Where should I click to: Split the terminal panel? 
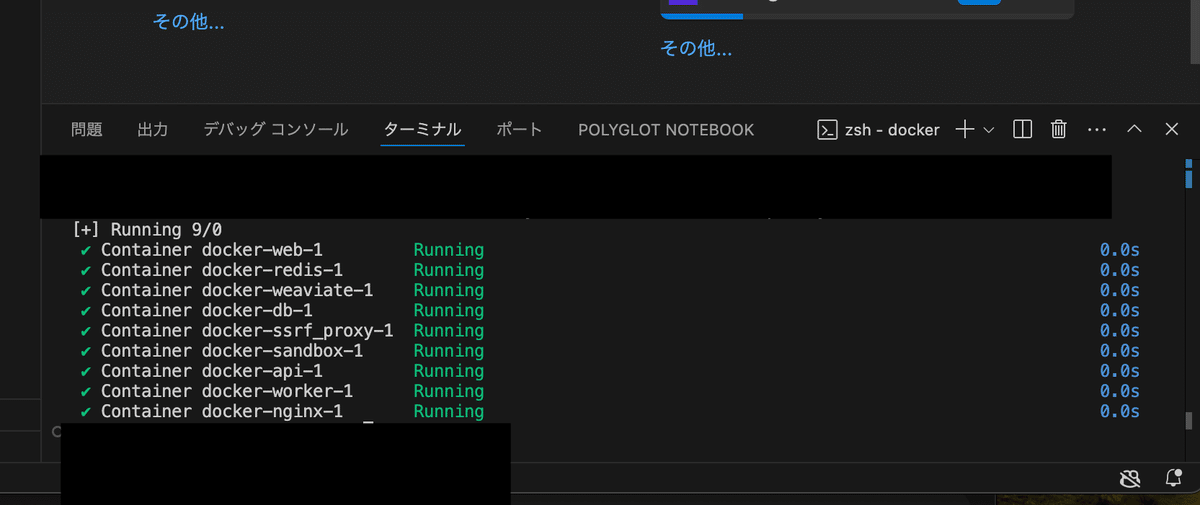[1022, 130]
